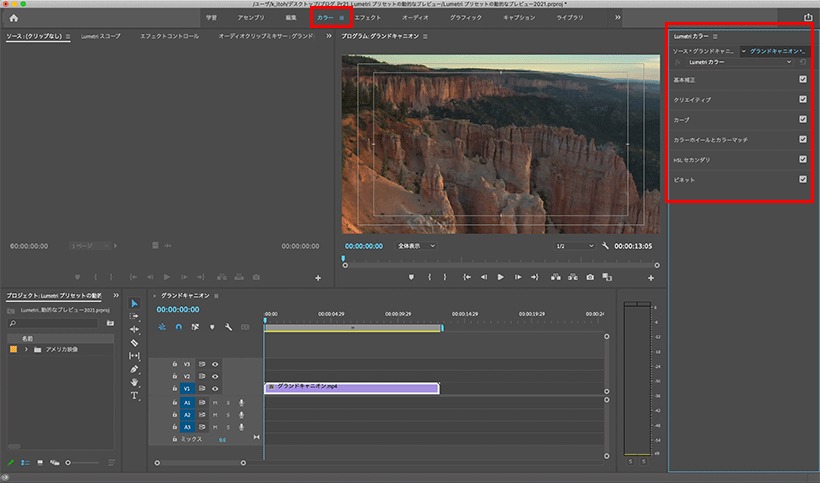Viewport: 820px width, 483px height.
Task: Click the Export Frame camera icon
Action: [x=590, y=277]
